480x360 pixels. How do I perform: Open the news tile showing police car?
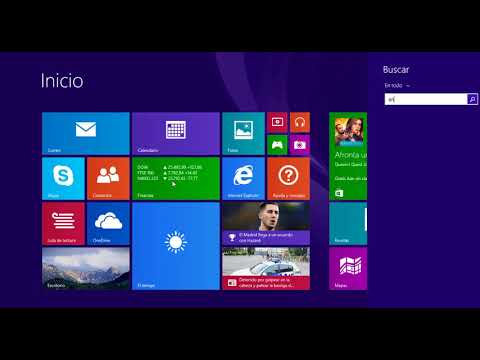(x=266, y=269)
